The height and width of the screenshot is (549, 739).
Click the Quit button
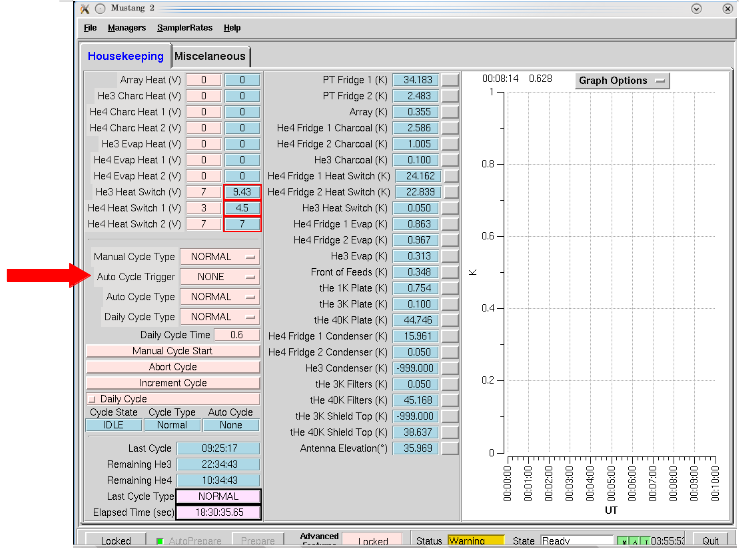pos(710,541)
